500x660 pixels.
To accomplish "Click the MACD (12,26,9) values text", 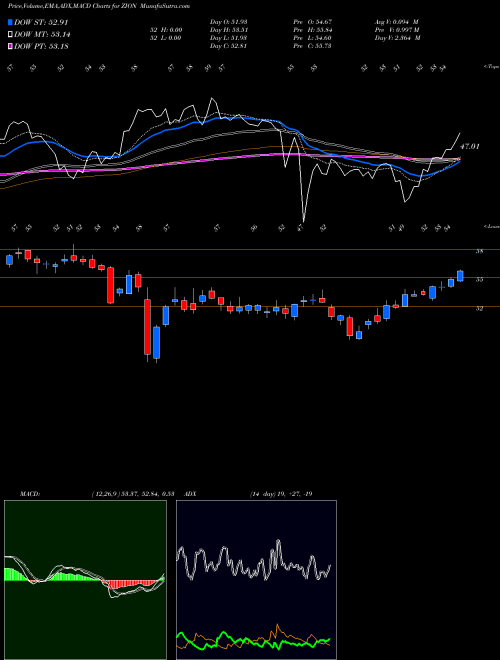I will tap(133, 494).
